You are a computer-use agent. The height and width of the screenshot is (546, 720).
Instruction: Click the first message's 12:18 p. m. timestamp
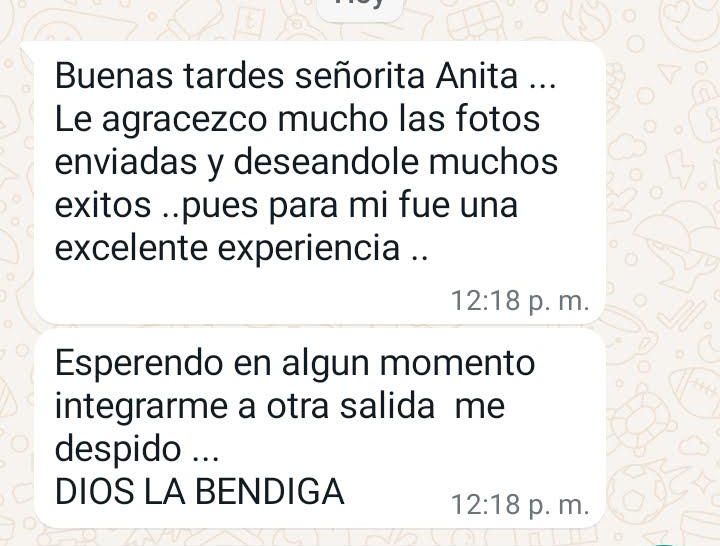(x=520, y=301)
